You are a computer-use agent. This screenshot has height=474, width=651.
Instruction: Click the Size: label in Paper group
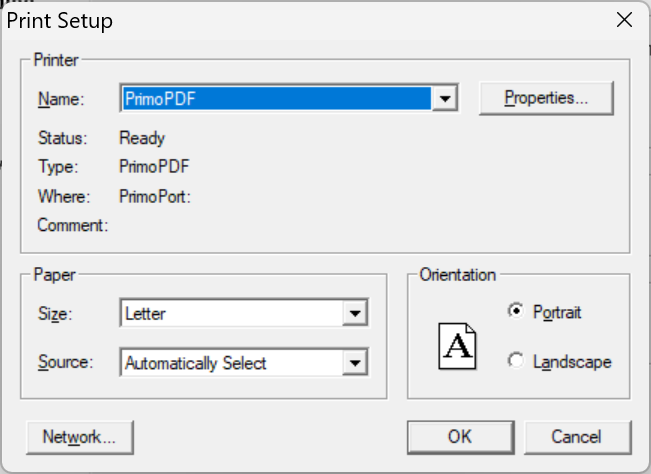(55, 314)
